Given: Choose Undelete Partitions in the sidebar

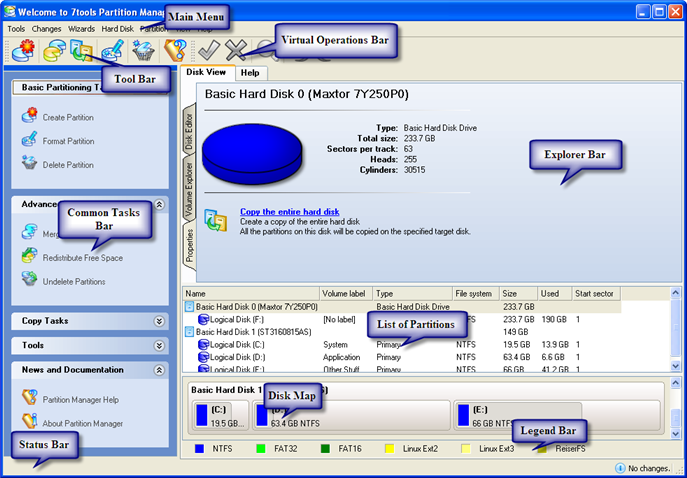Looking at the screenshot, I should click(x=73, y=282).
